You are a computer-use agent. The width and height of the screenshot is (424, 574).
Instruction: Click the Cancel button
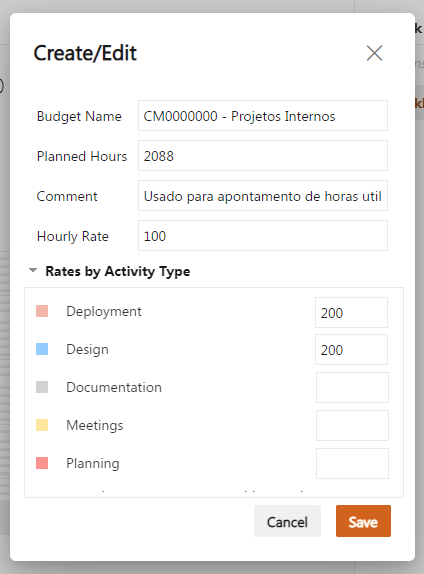[x=287, y=521]
